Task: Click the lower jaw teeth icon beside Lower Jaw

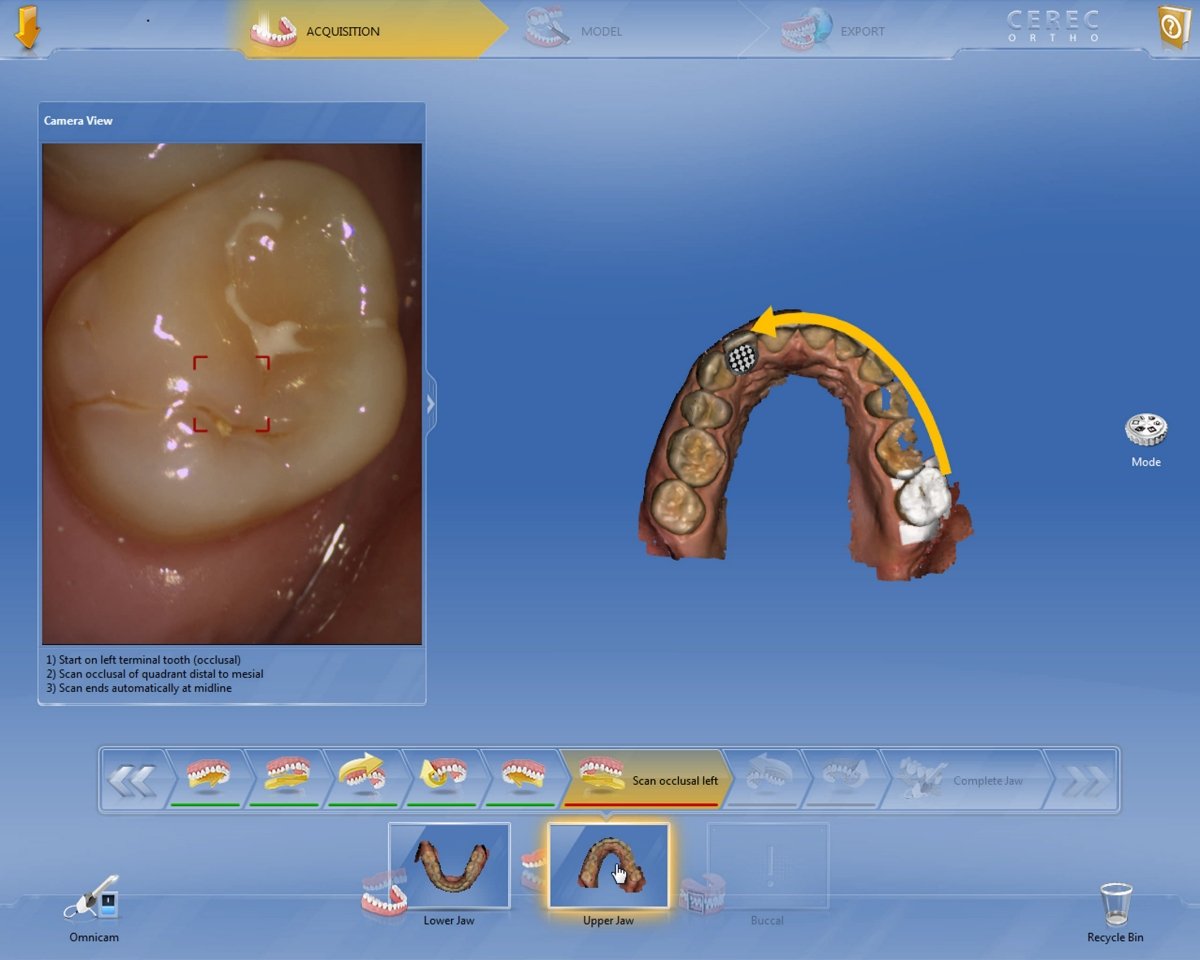Action: (x=384, y=893)
